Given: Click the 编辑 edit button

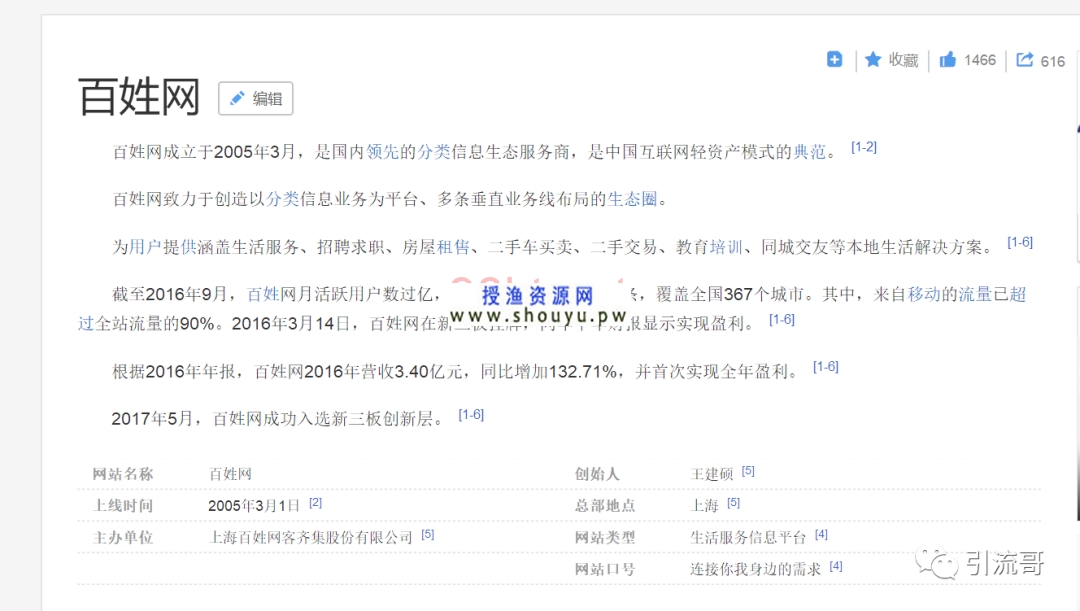Looking at the screenshot, I should pos(256,99).
